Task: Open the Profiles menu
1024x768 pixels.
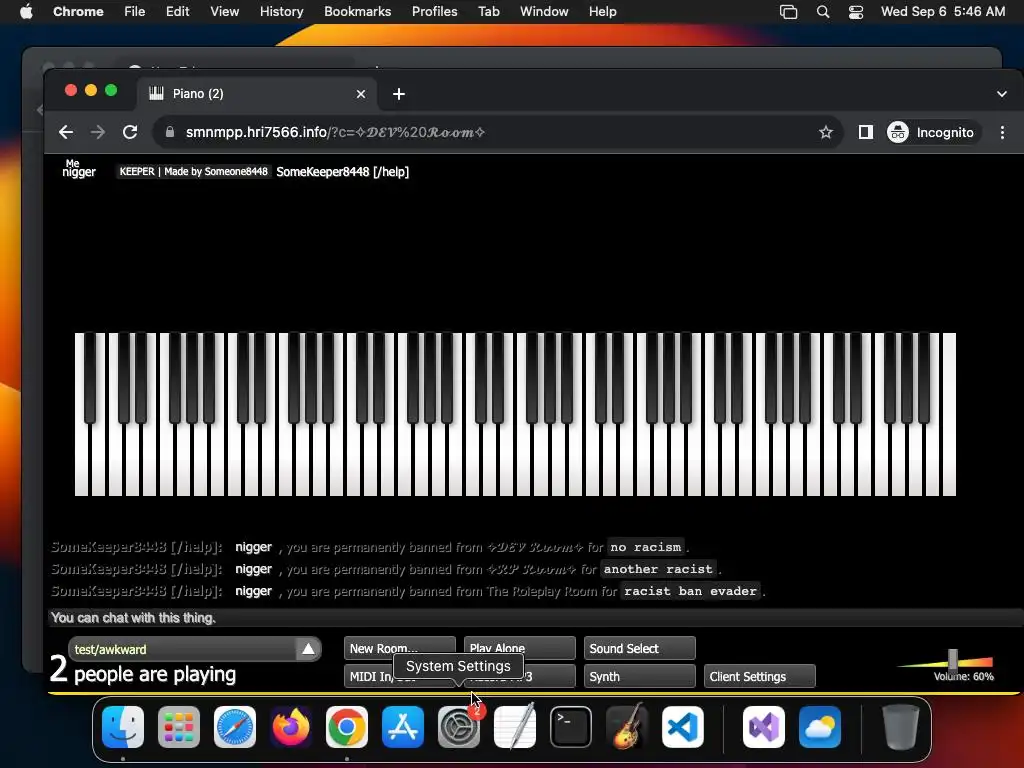Action: coord(434,12)
